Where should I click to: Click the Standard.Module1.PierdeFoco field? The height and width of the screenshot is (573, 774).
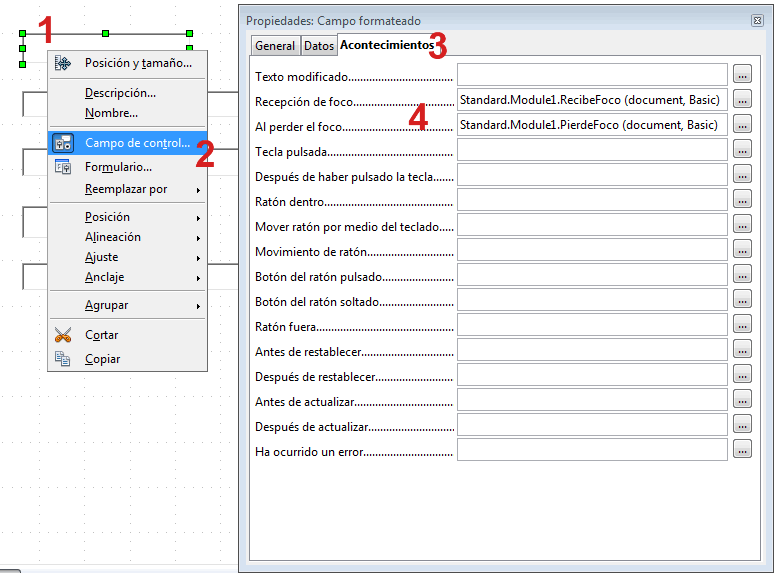tap(592, 124)
